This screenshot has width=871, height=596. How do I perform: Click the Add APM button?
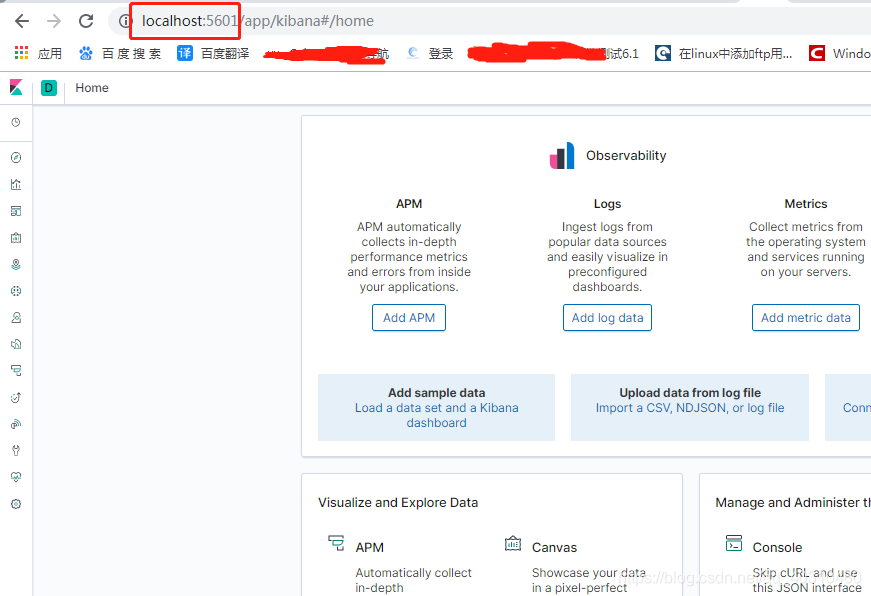point(408,317)
